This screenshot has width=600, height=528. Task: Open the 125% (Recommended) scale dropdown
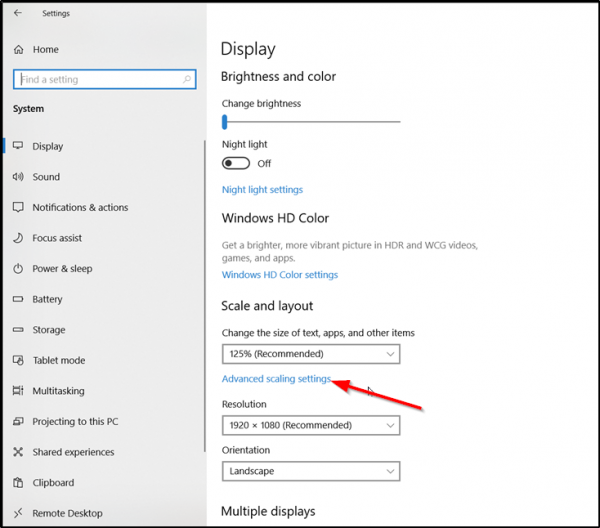coord(311,354)
